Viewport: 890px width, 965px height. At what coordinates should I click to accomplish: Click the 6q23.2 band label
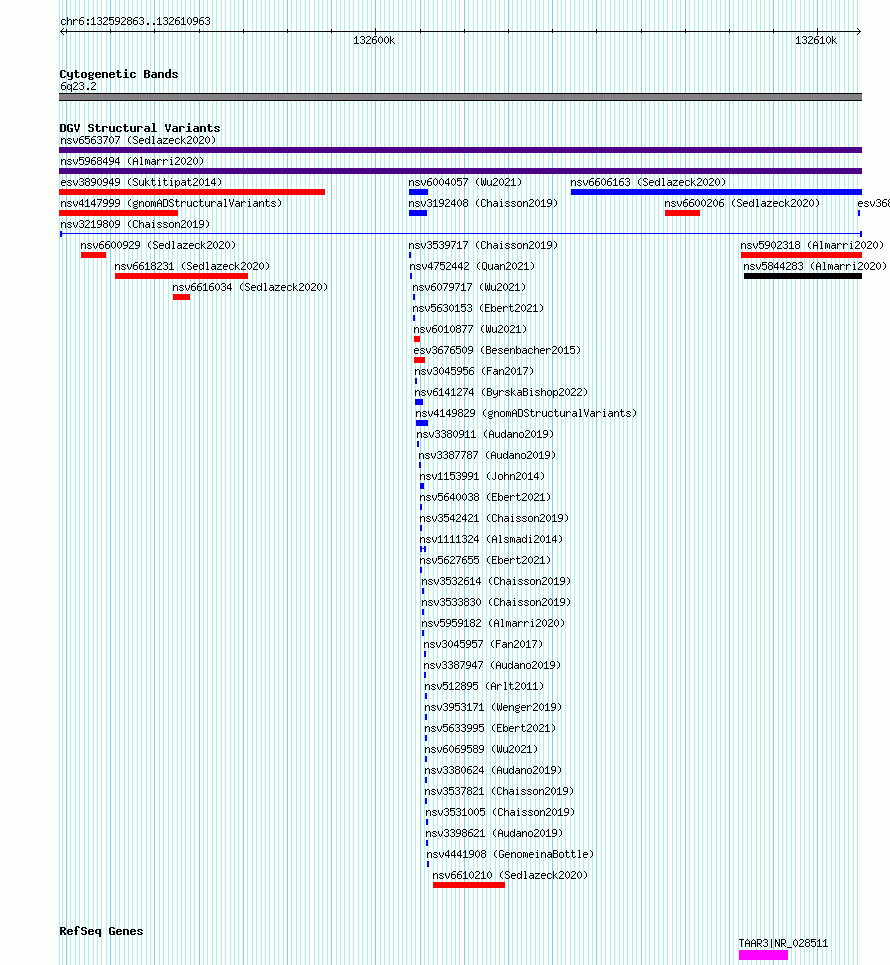pos(78,86)
